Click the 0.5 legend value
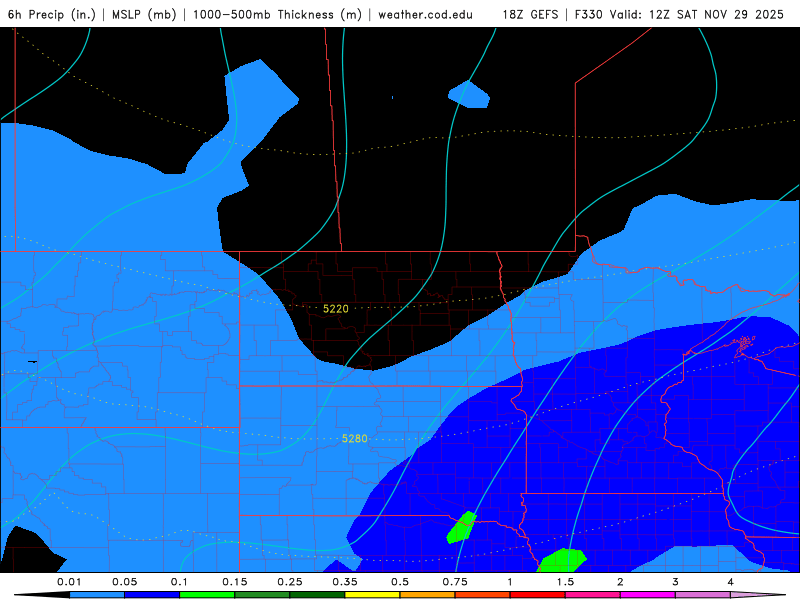 click(400, 582)
